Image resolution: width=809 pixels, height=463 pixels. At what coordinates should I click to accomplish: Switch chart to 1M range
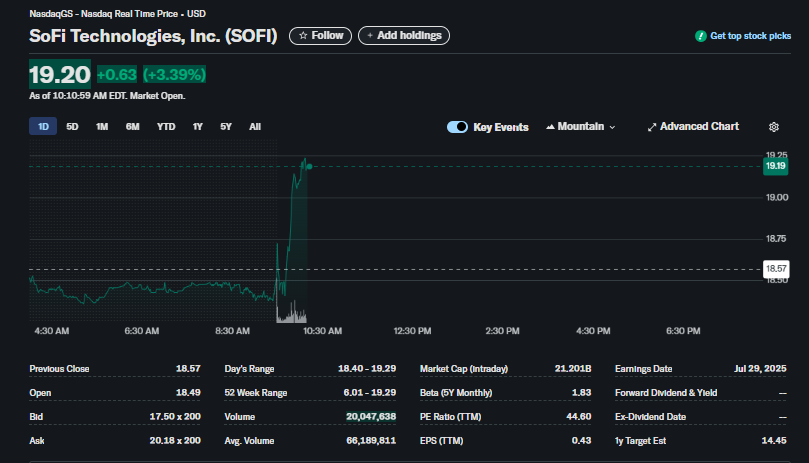click(102, 126)
